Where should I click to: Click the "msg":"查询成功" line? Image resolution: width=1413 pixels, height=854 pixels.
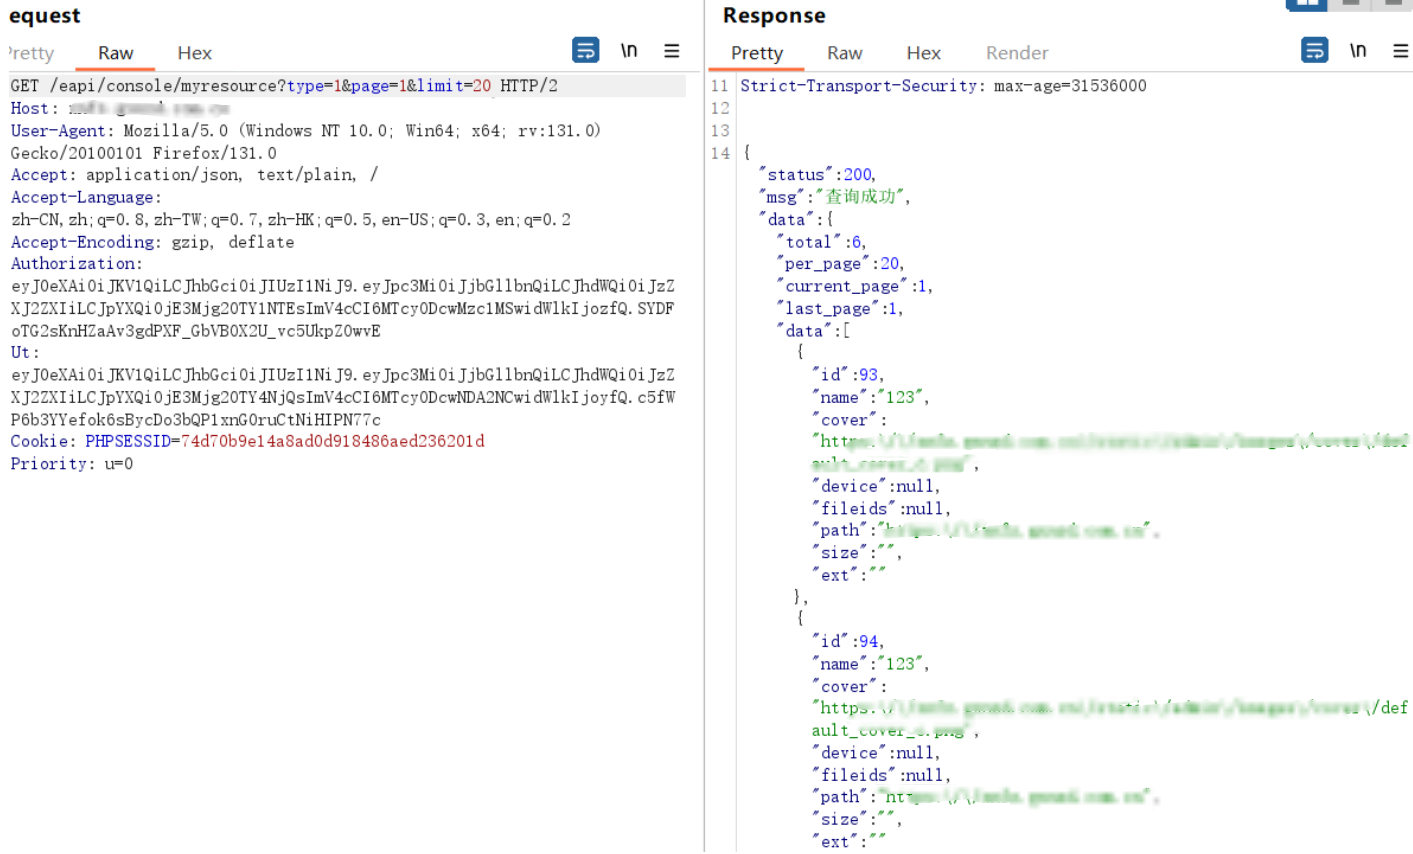[x=834, y=197]
